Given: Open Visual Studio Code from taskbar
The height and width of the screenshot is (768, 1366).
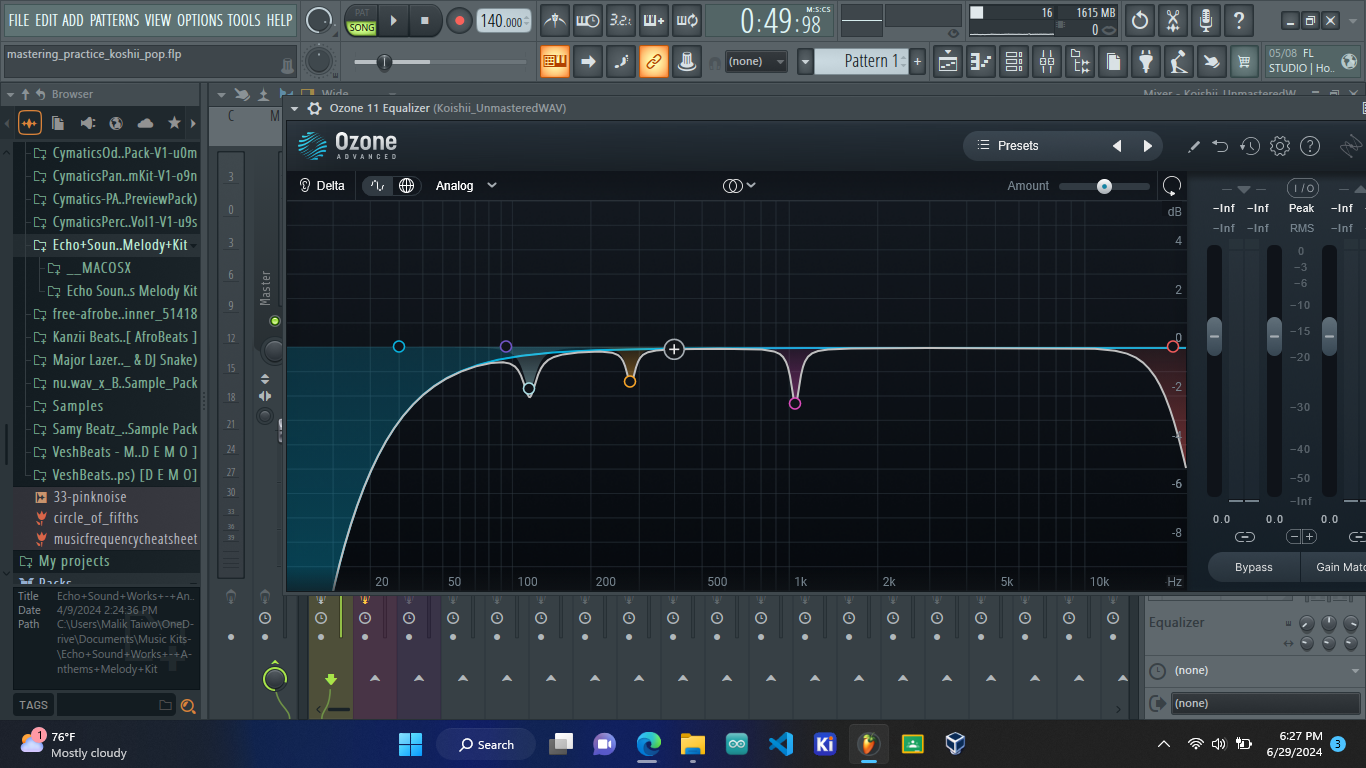Looking at the screenshot, I should 781,744.
